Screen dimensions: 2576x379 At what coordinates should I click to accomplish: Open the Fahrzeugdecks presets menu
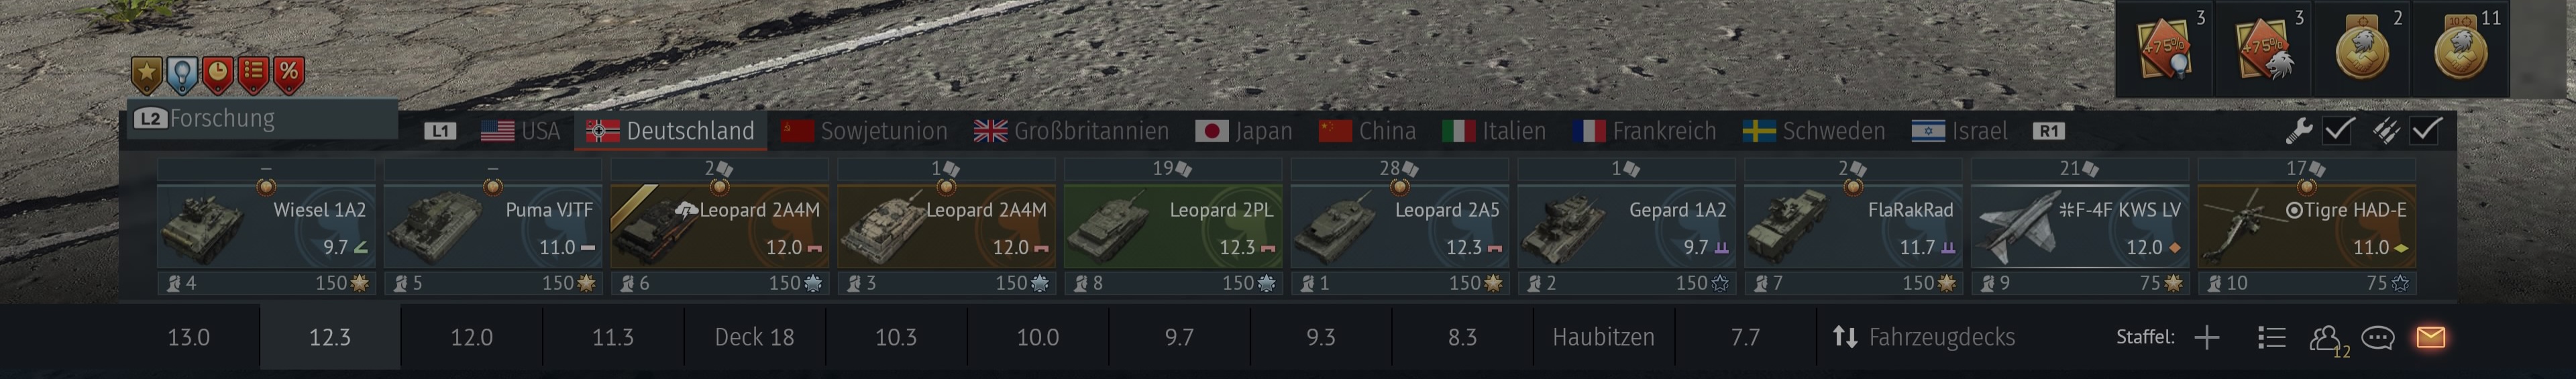pos(1922,337)
